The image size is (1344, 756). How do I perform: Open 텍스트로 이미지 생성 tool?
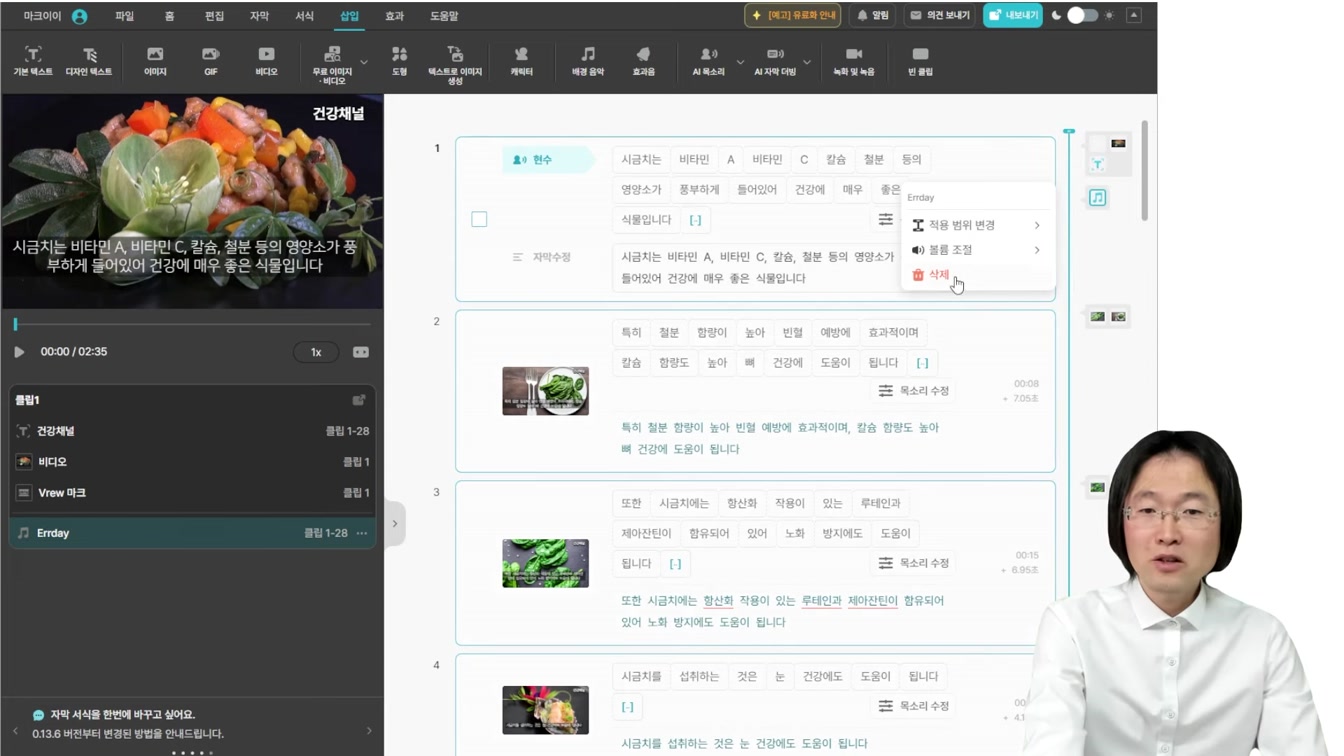coord(455,64)
